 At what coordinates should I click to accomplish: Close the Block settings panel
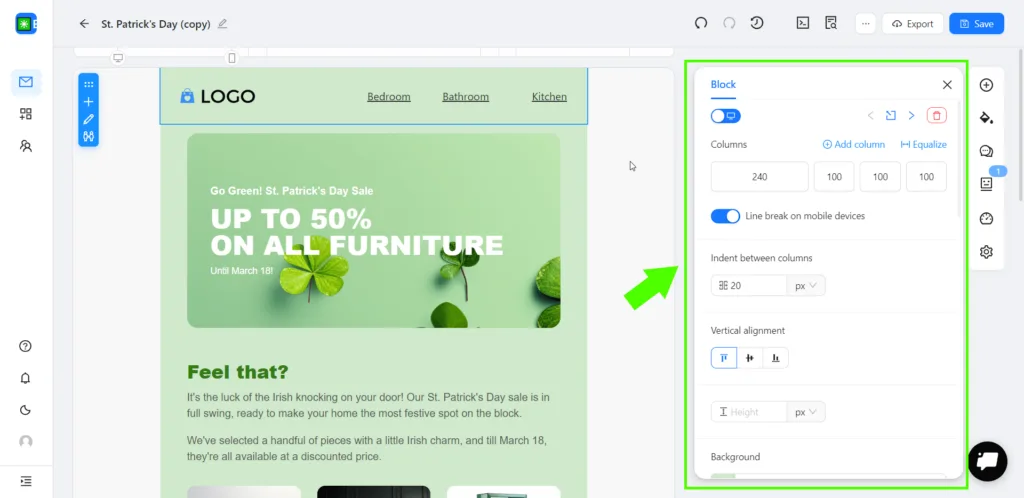click(947, 85)
